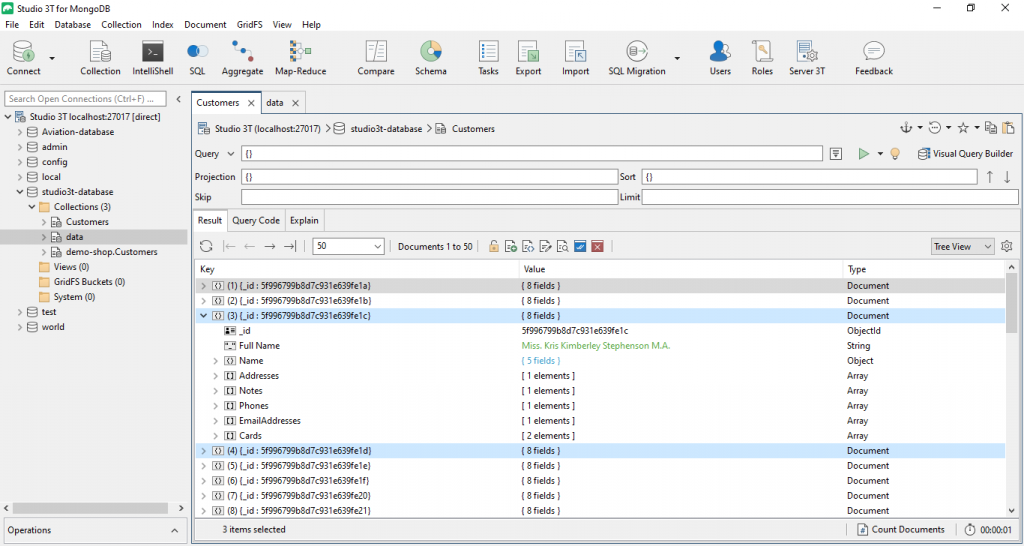Image resolution: width=1024 pixels, height=546 pixels.
Task: Open result view settings gear
Action: [x=1006, y=246]
